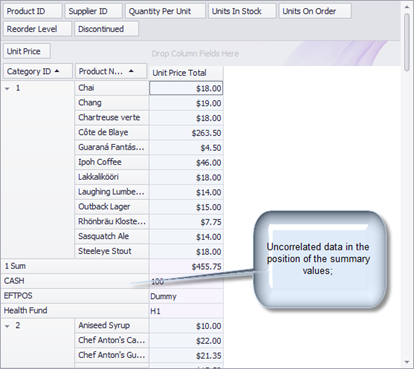Click the Unit Price data field header
This screenshot has width=414, height=369.
click(27, 51)
